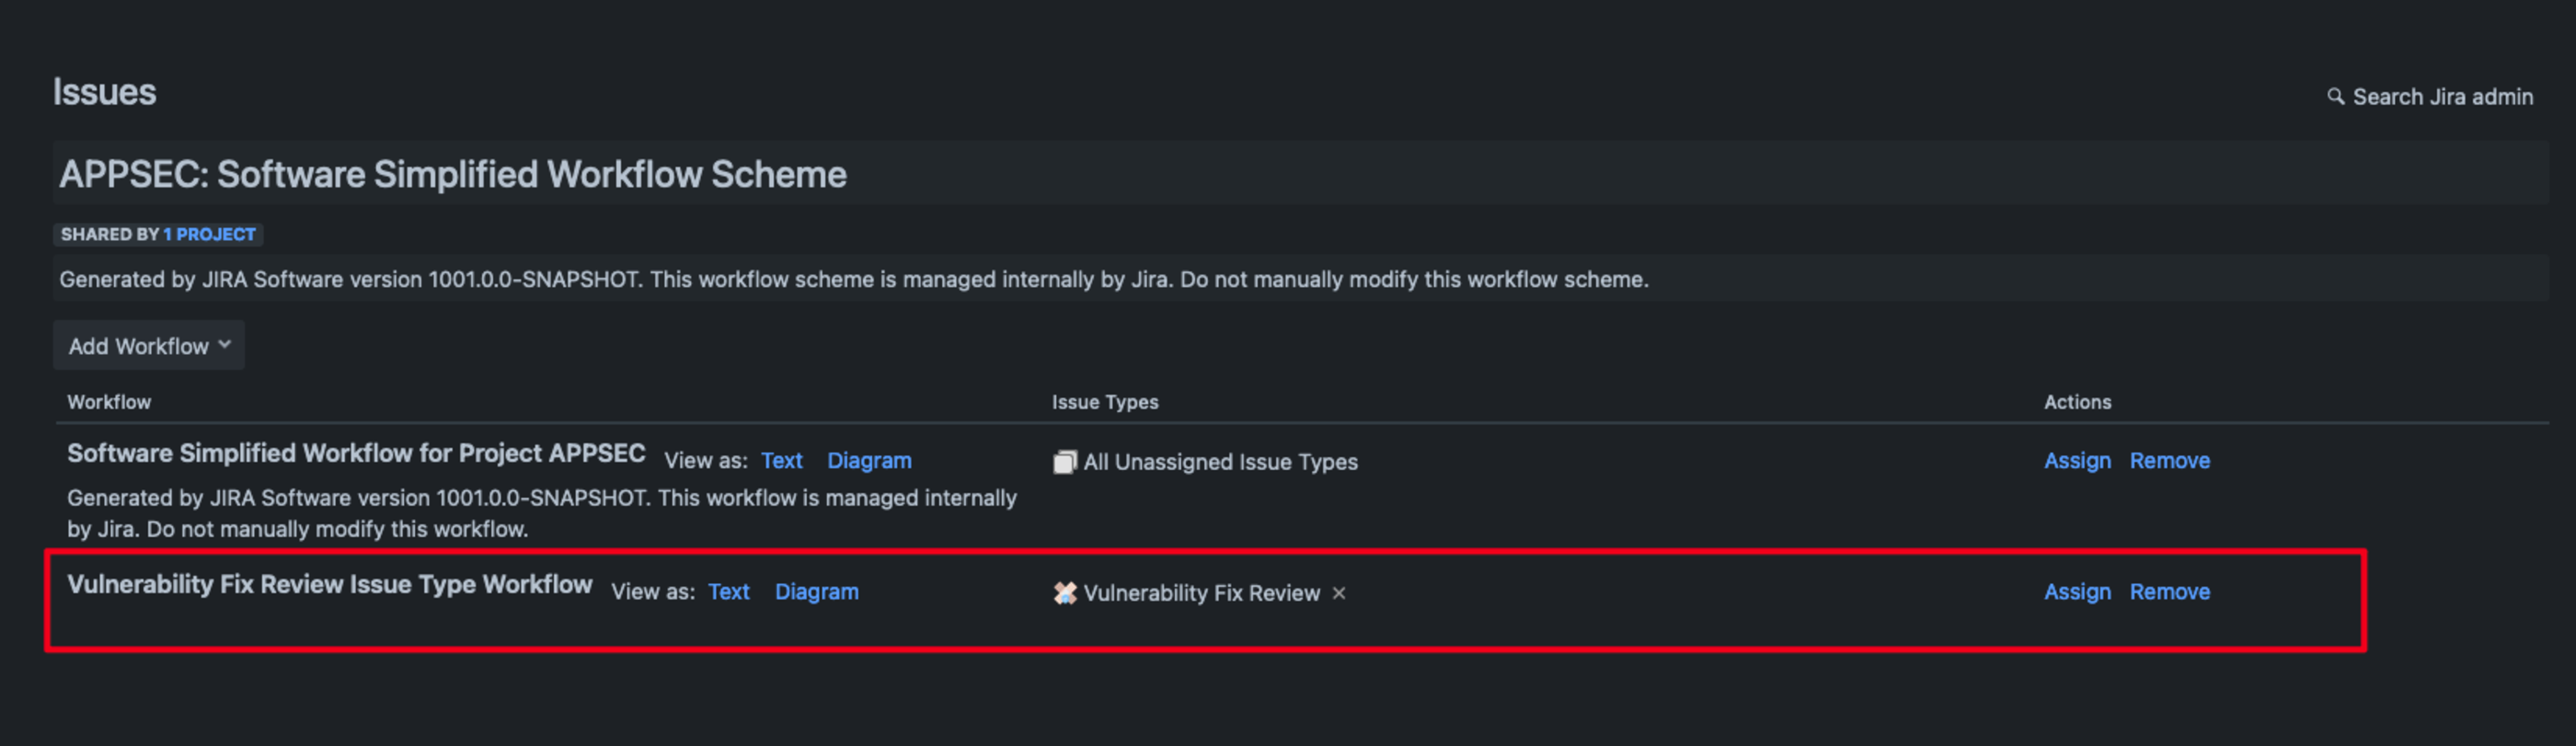
Task: Click the Search Jira admin magnifier icon
Action: click(2335, 97)
